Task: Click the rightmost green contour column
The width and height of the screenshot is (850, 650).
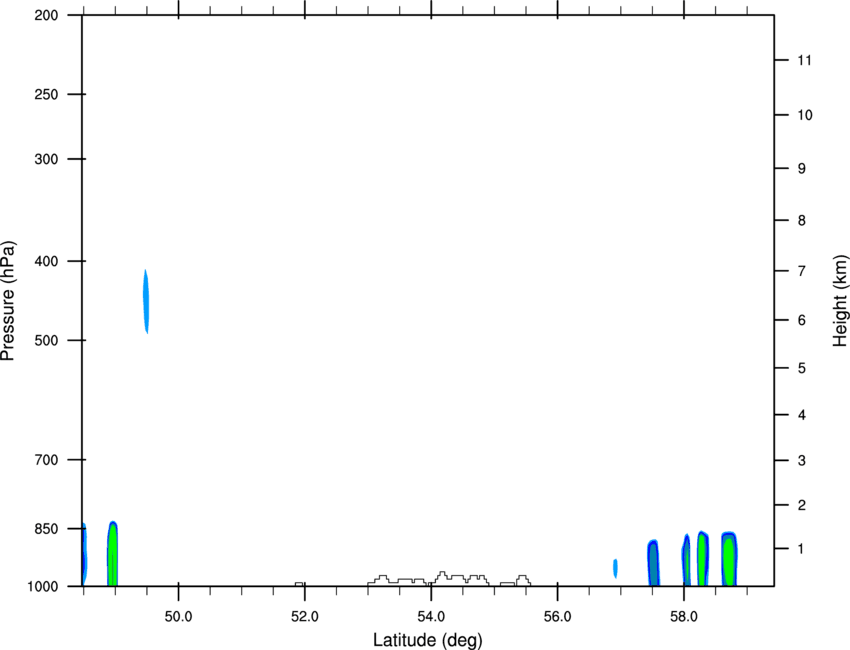Action: 729,559
